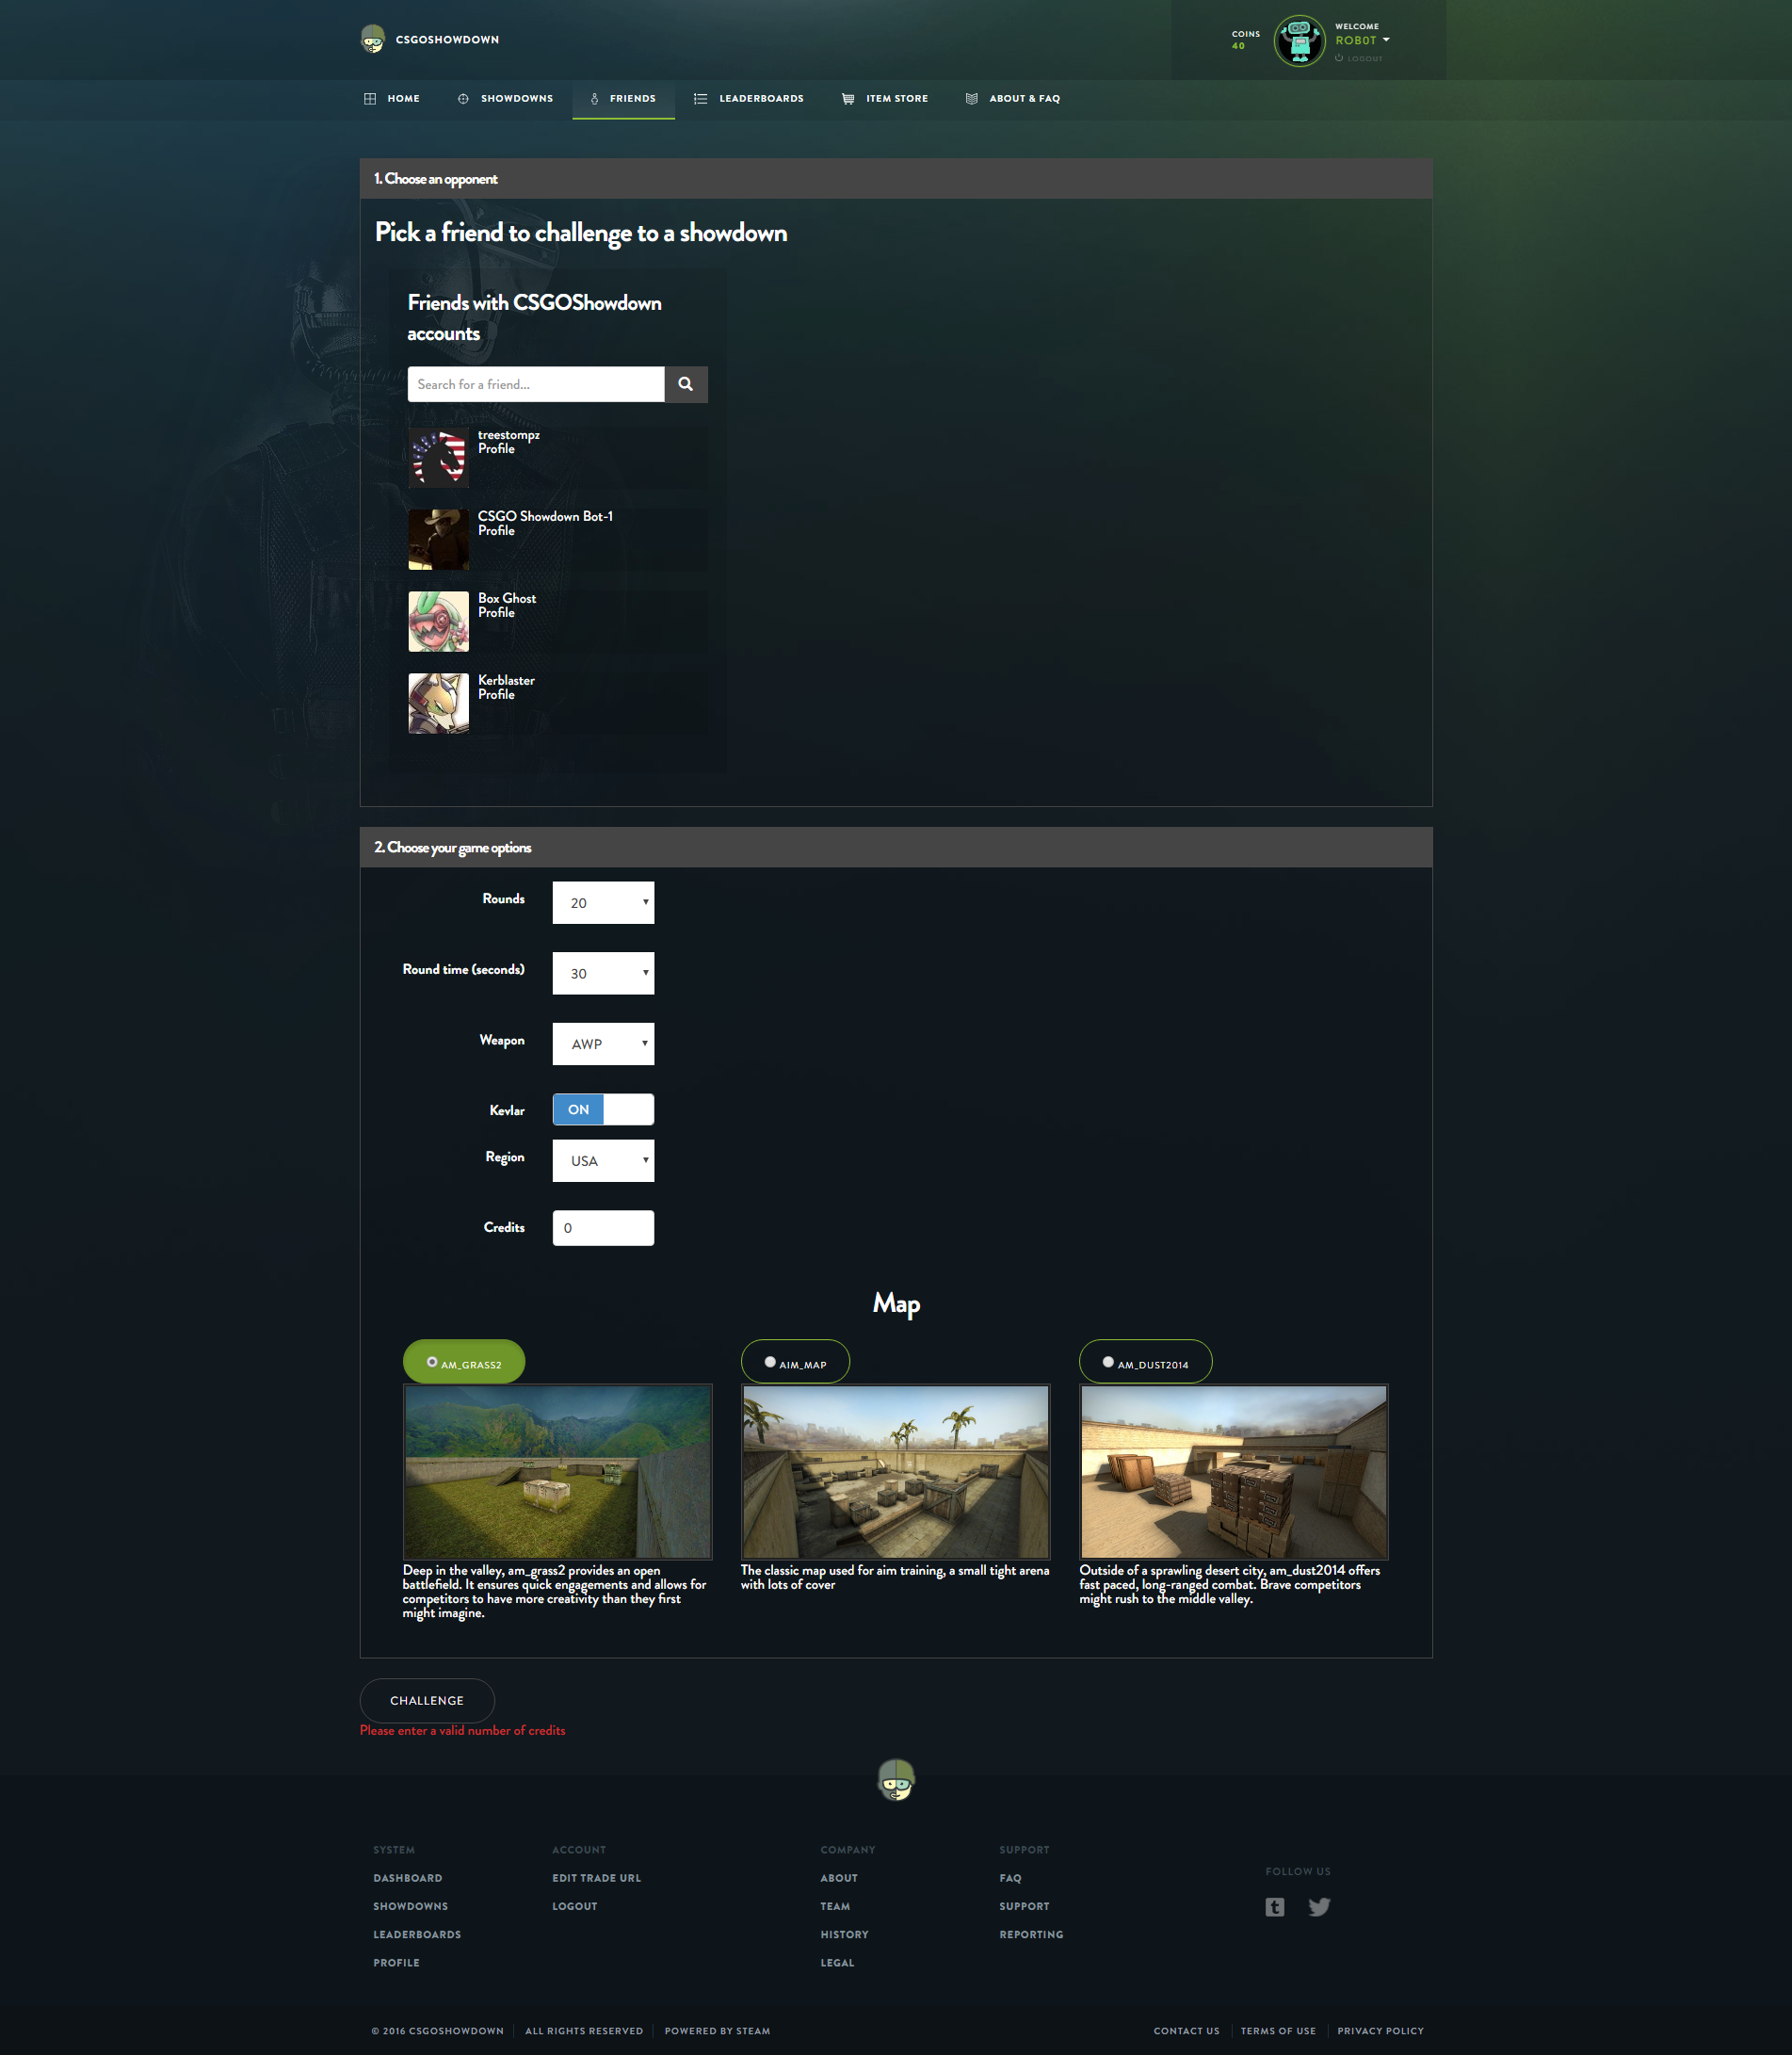Click the robot avatar in header
The height and width of the screenshot is (2055, 1792).
pyautogui.click(x=1299, y=41)
